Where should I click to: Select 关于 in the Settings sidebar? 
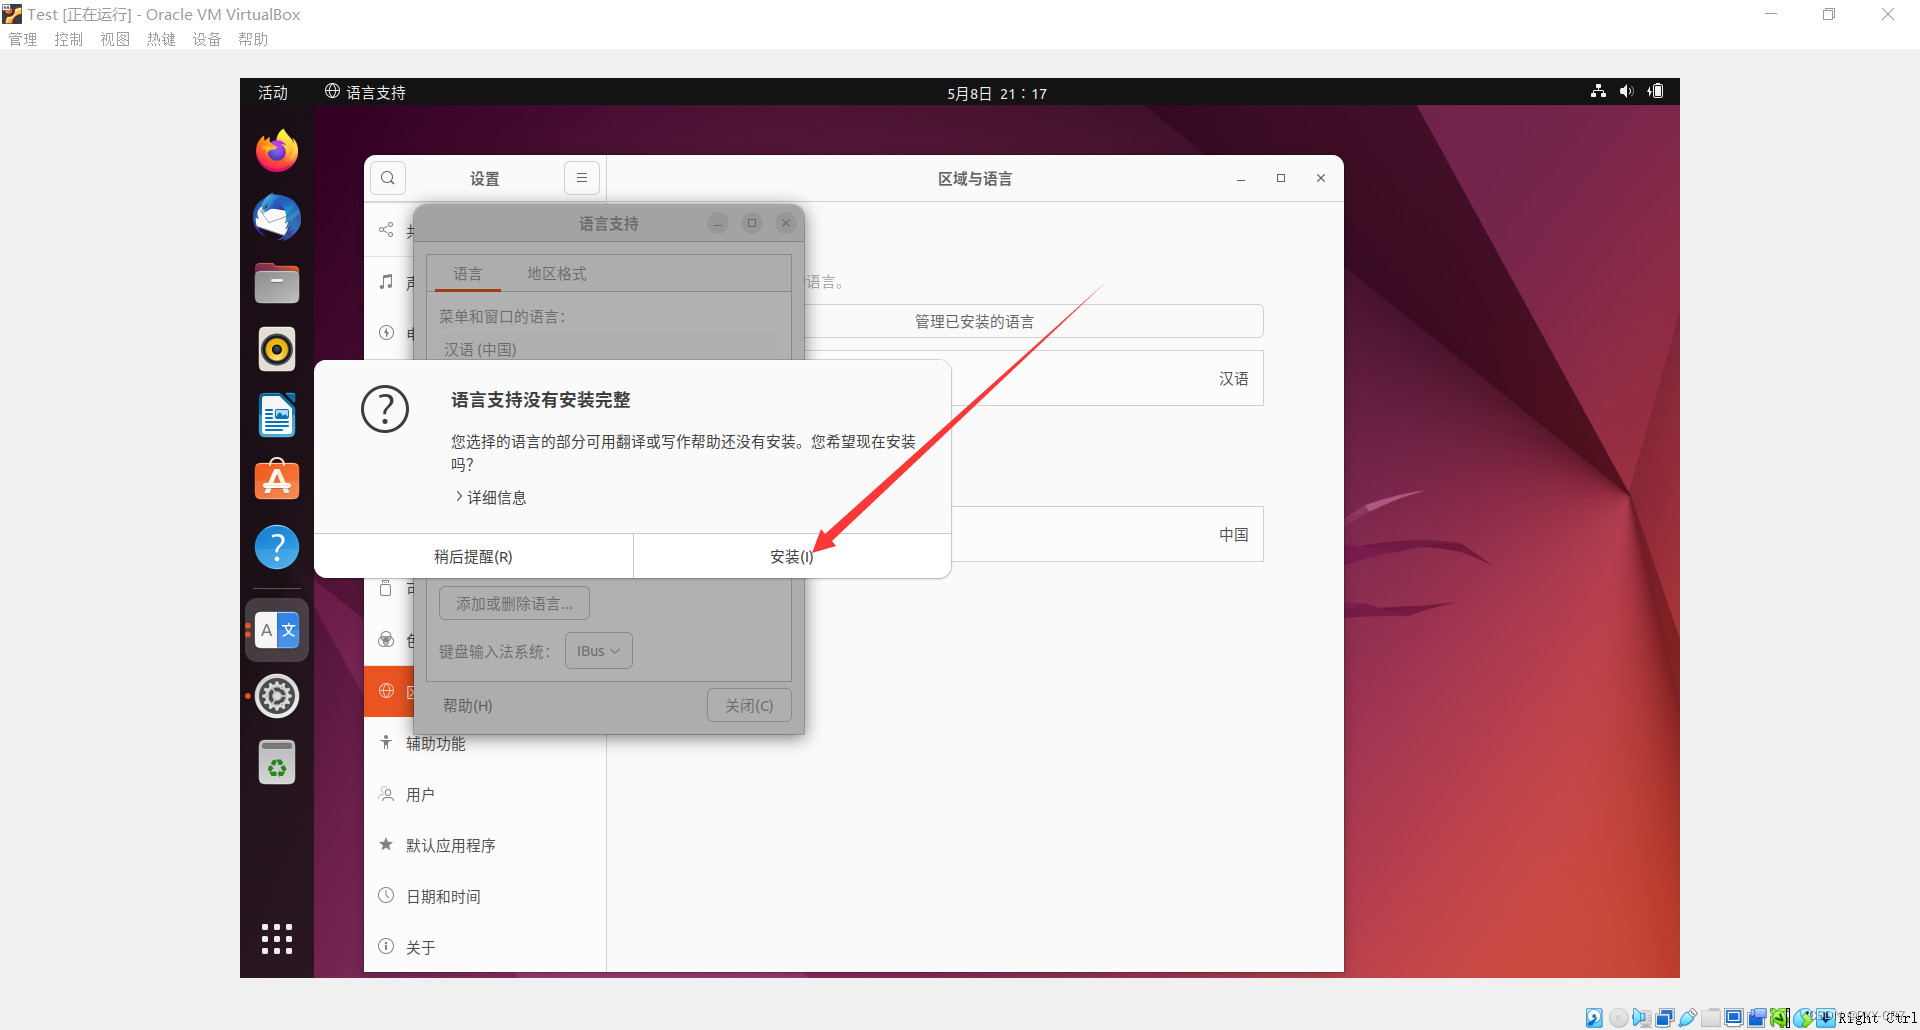(x=485, y=947)
